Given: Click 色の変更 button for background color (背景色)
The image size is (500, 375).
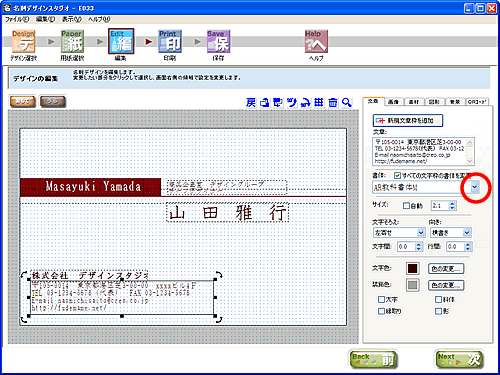Looking at the screenshot, I should point(446,285).
